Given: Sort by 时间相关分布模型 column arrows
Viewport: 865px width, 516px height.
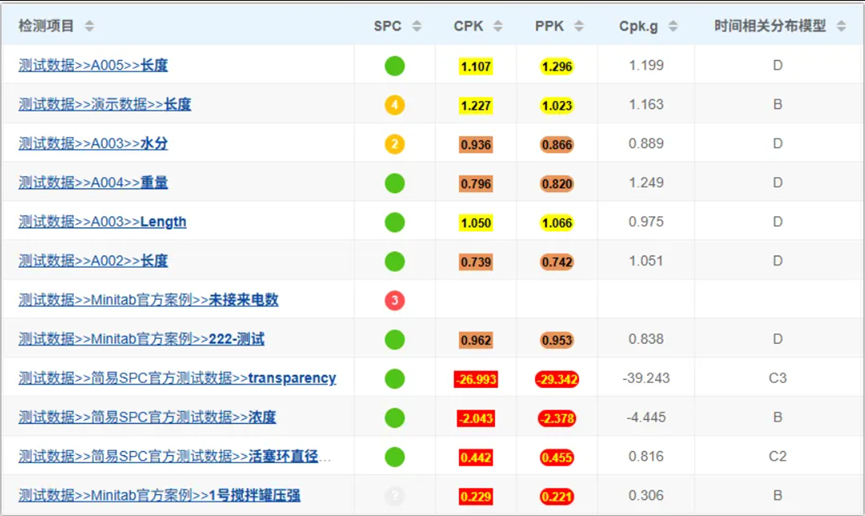Looking at the screenshot, I should [x=841, y=26].
